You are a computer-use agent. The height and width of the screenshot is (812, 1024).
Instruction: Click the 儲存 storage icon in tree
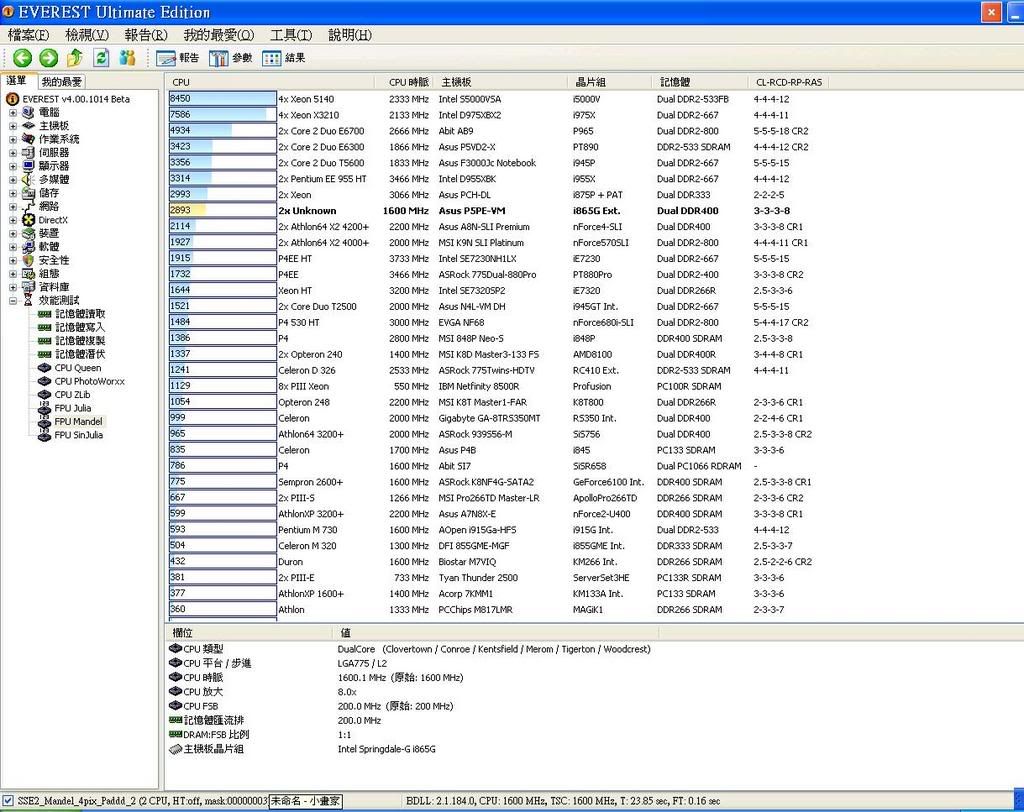pos(28,193)
